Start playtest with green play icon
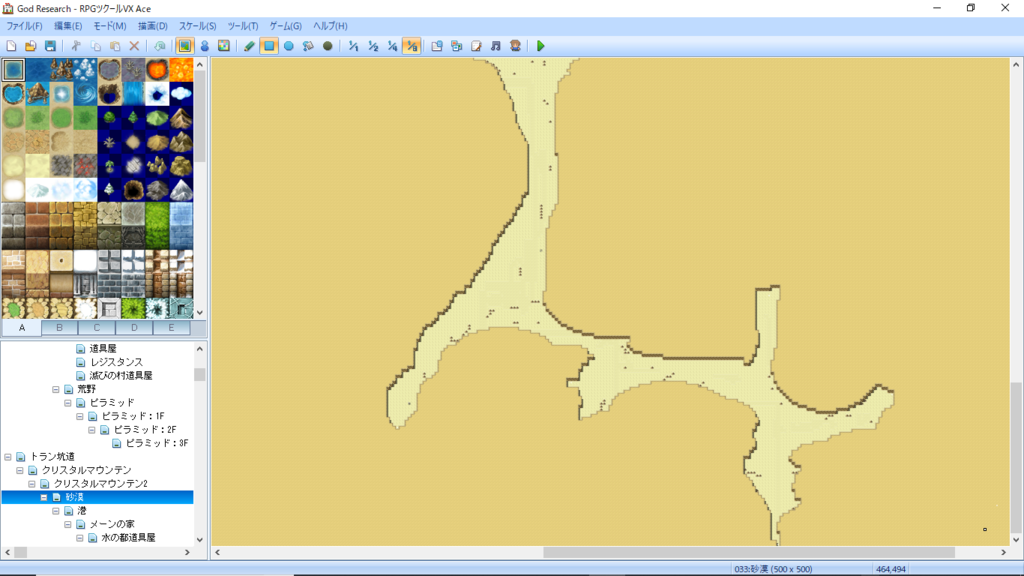 coord(541,46)
